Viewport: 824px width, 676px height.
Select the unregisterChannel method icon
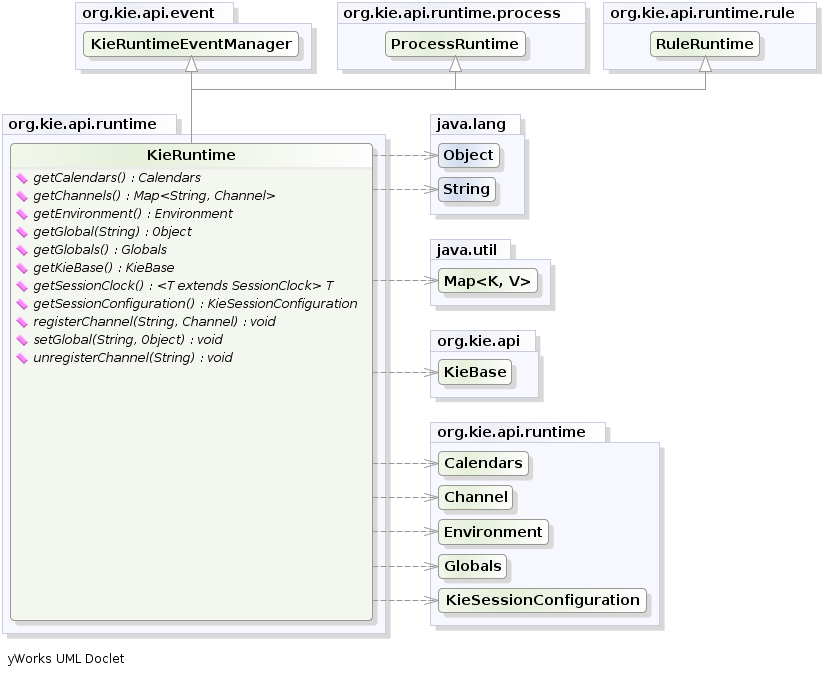pyautogui.click(x=22, y=358)
